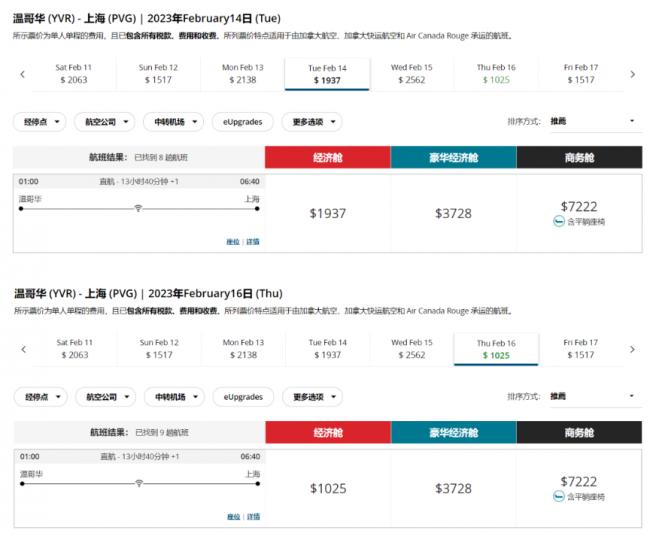Click Feb 16 flight duration text 13小时40分钟
650x536 pixels.
[x=145, y=456]
